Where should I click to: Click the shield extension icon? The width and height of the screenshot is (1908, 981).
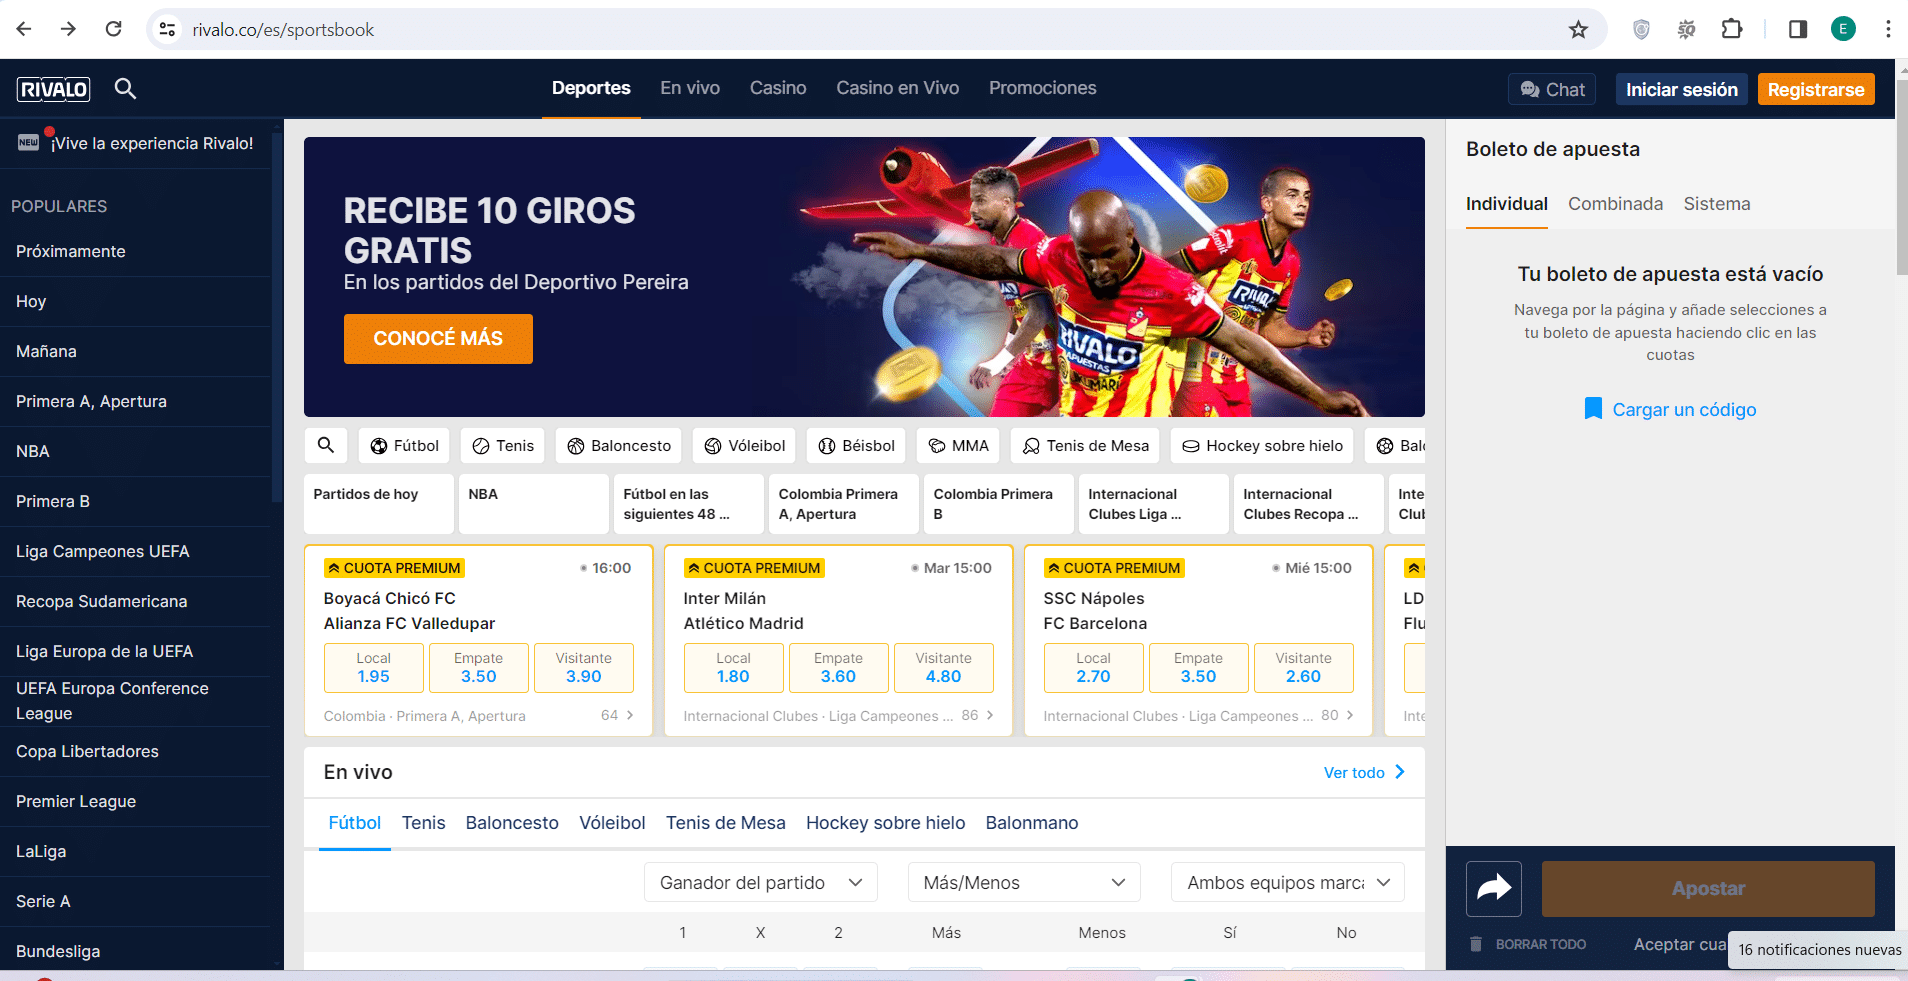1641,29
